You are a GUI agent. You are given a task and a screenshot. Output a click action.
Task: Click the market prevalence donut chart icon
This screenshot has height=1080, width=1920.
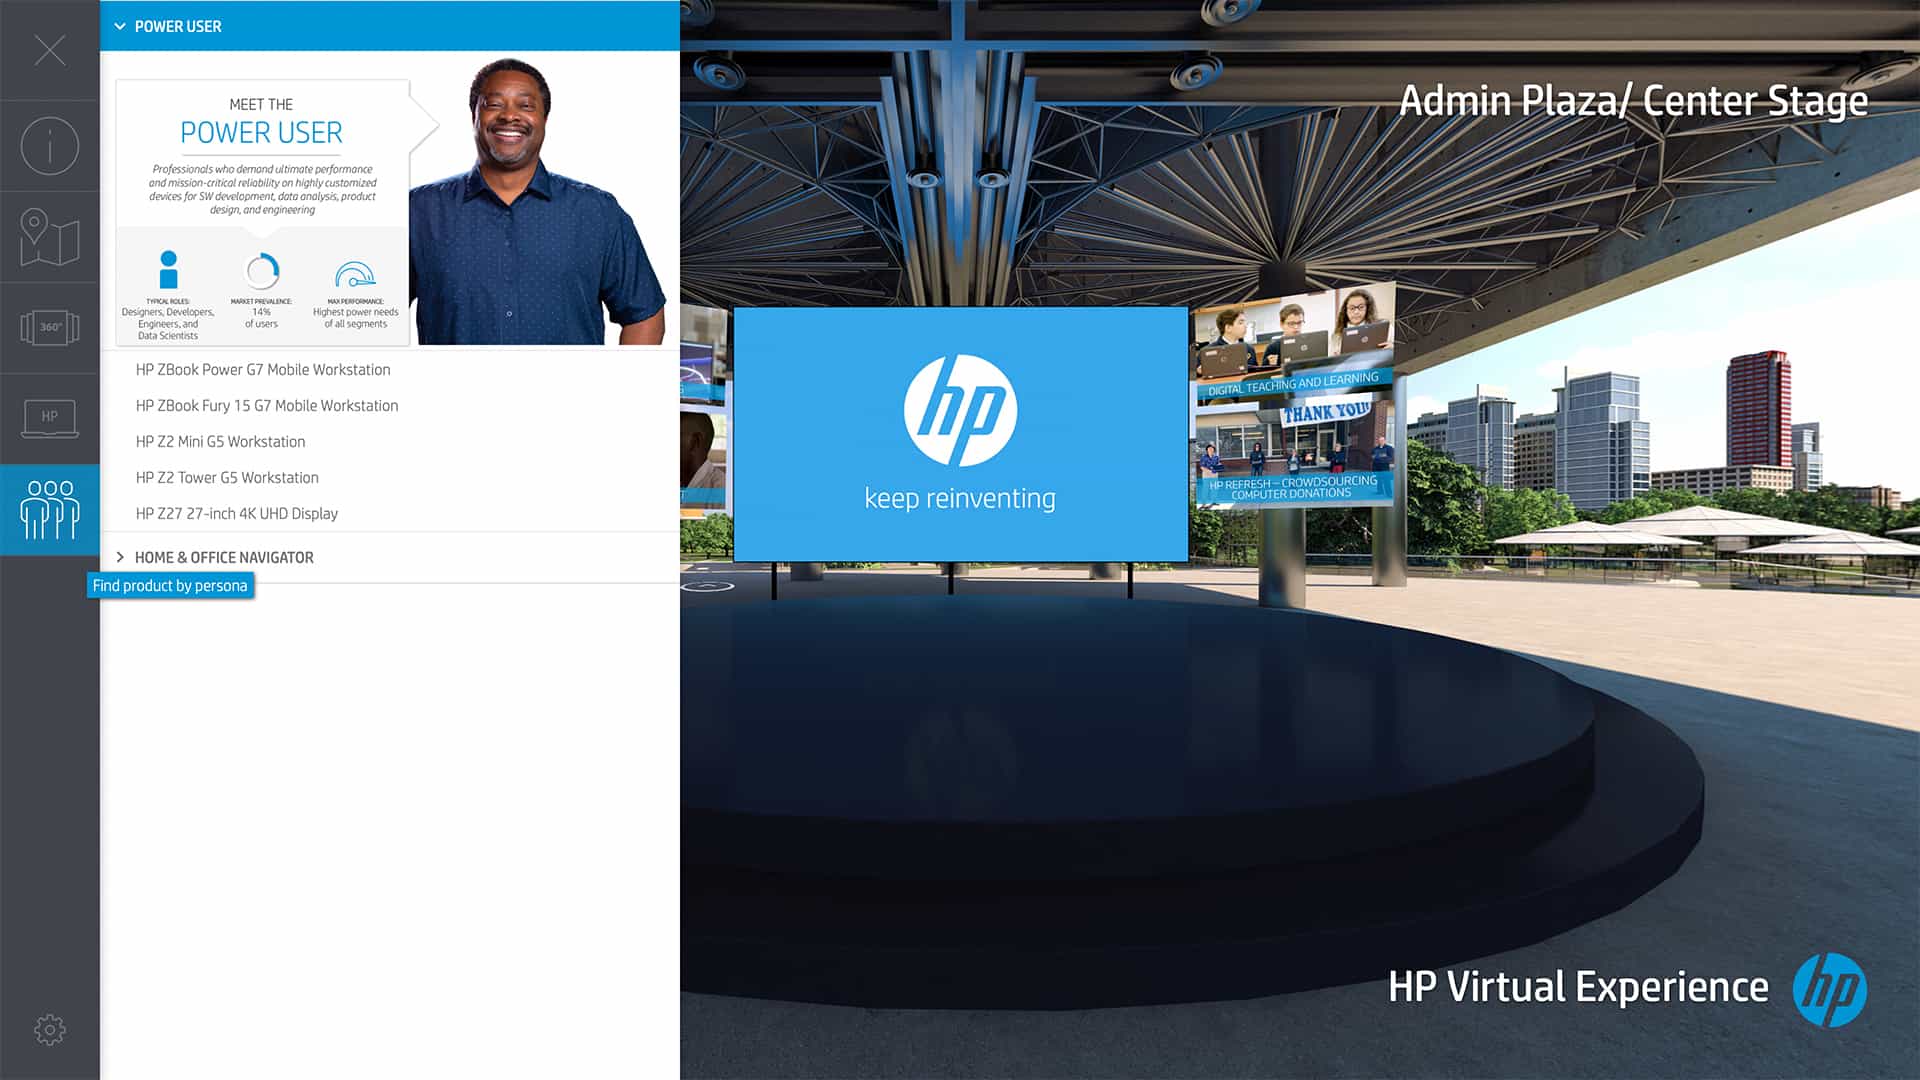pyautogui.click(x=262, y=271)
